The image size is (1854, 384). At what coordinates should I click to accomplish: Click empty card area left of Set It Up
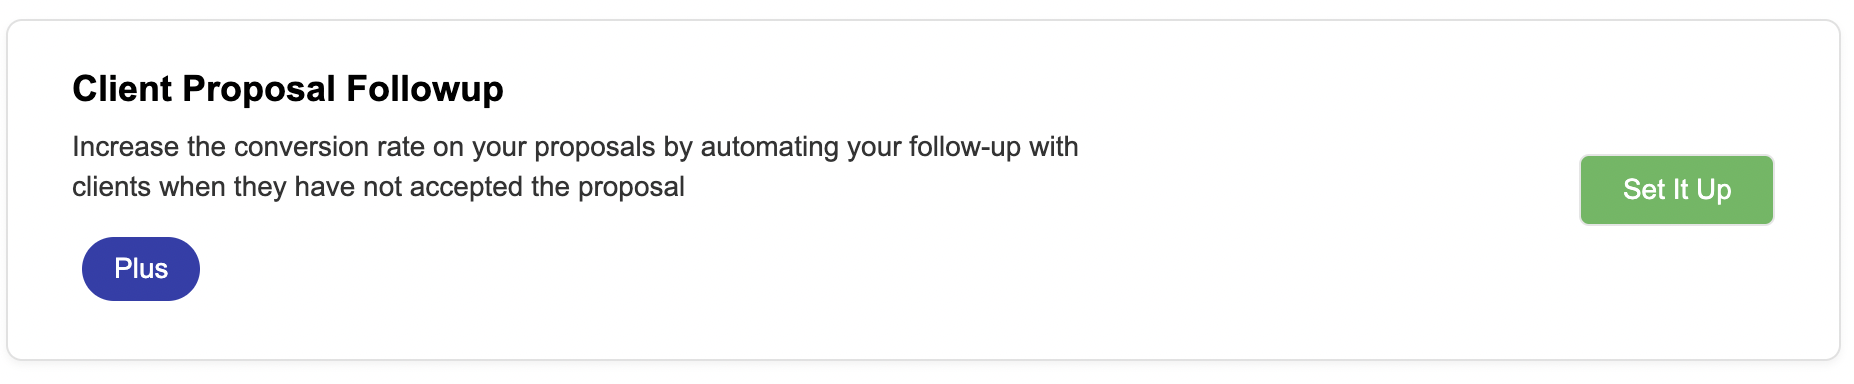[x=1330, y=190]
